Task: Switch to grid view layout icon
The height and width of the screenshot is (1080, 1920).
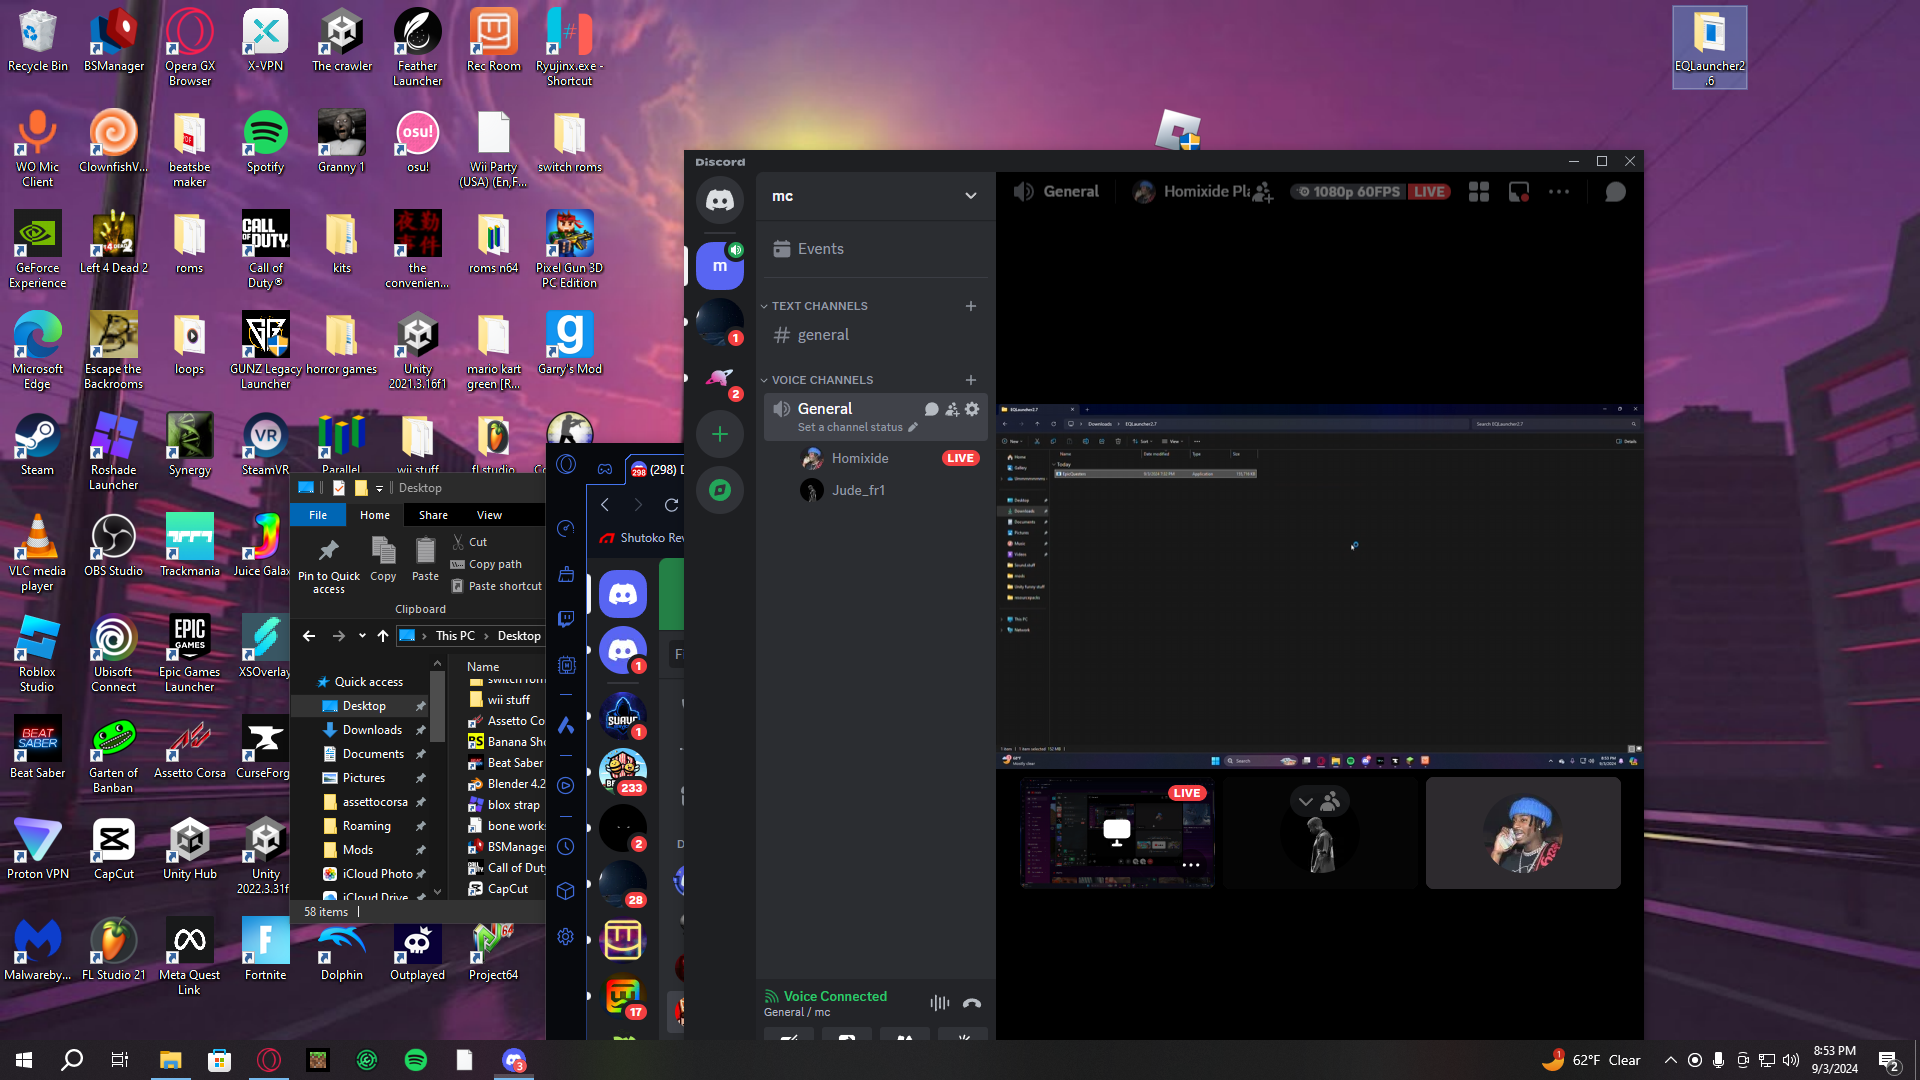Action: pos(1479,192)
